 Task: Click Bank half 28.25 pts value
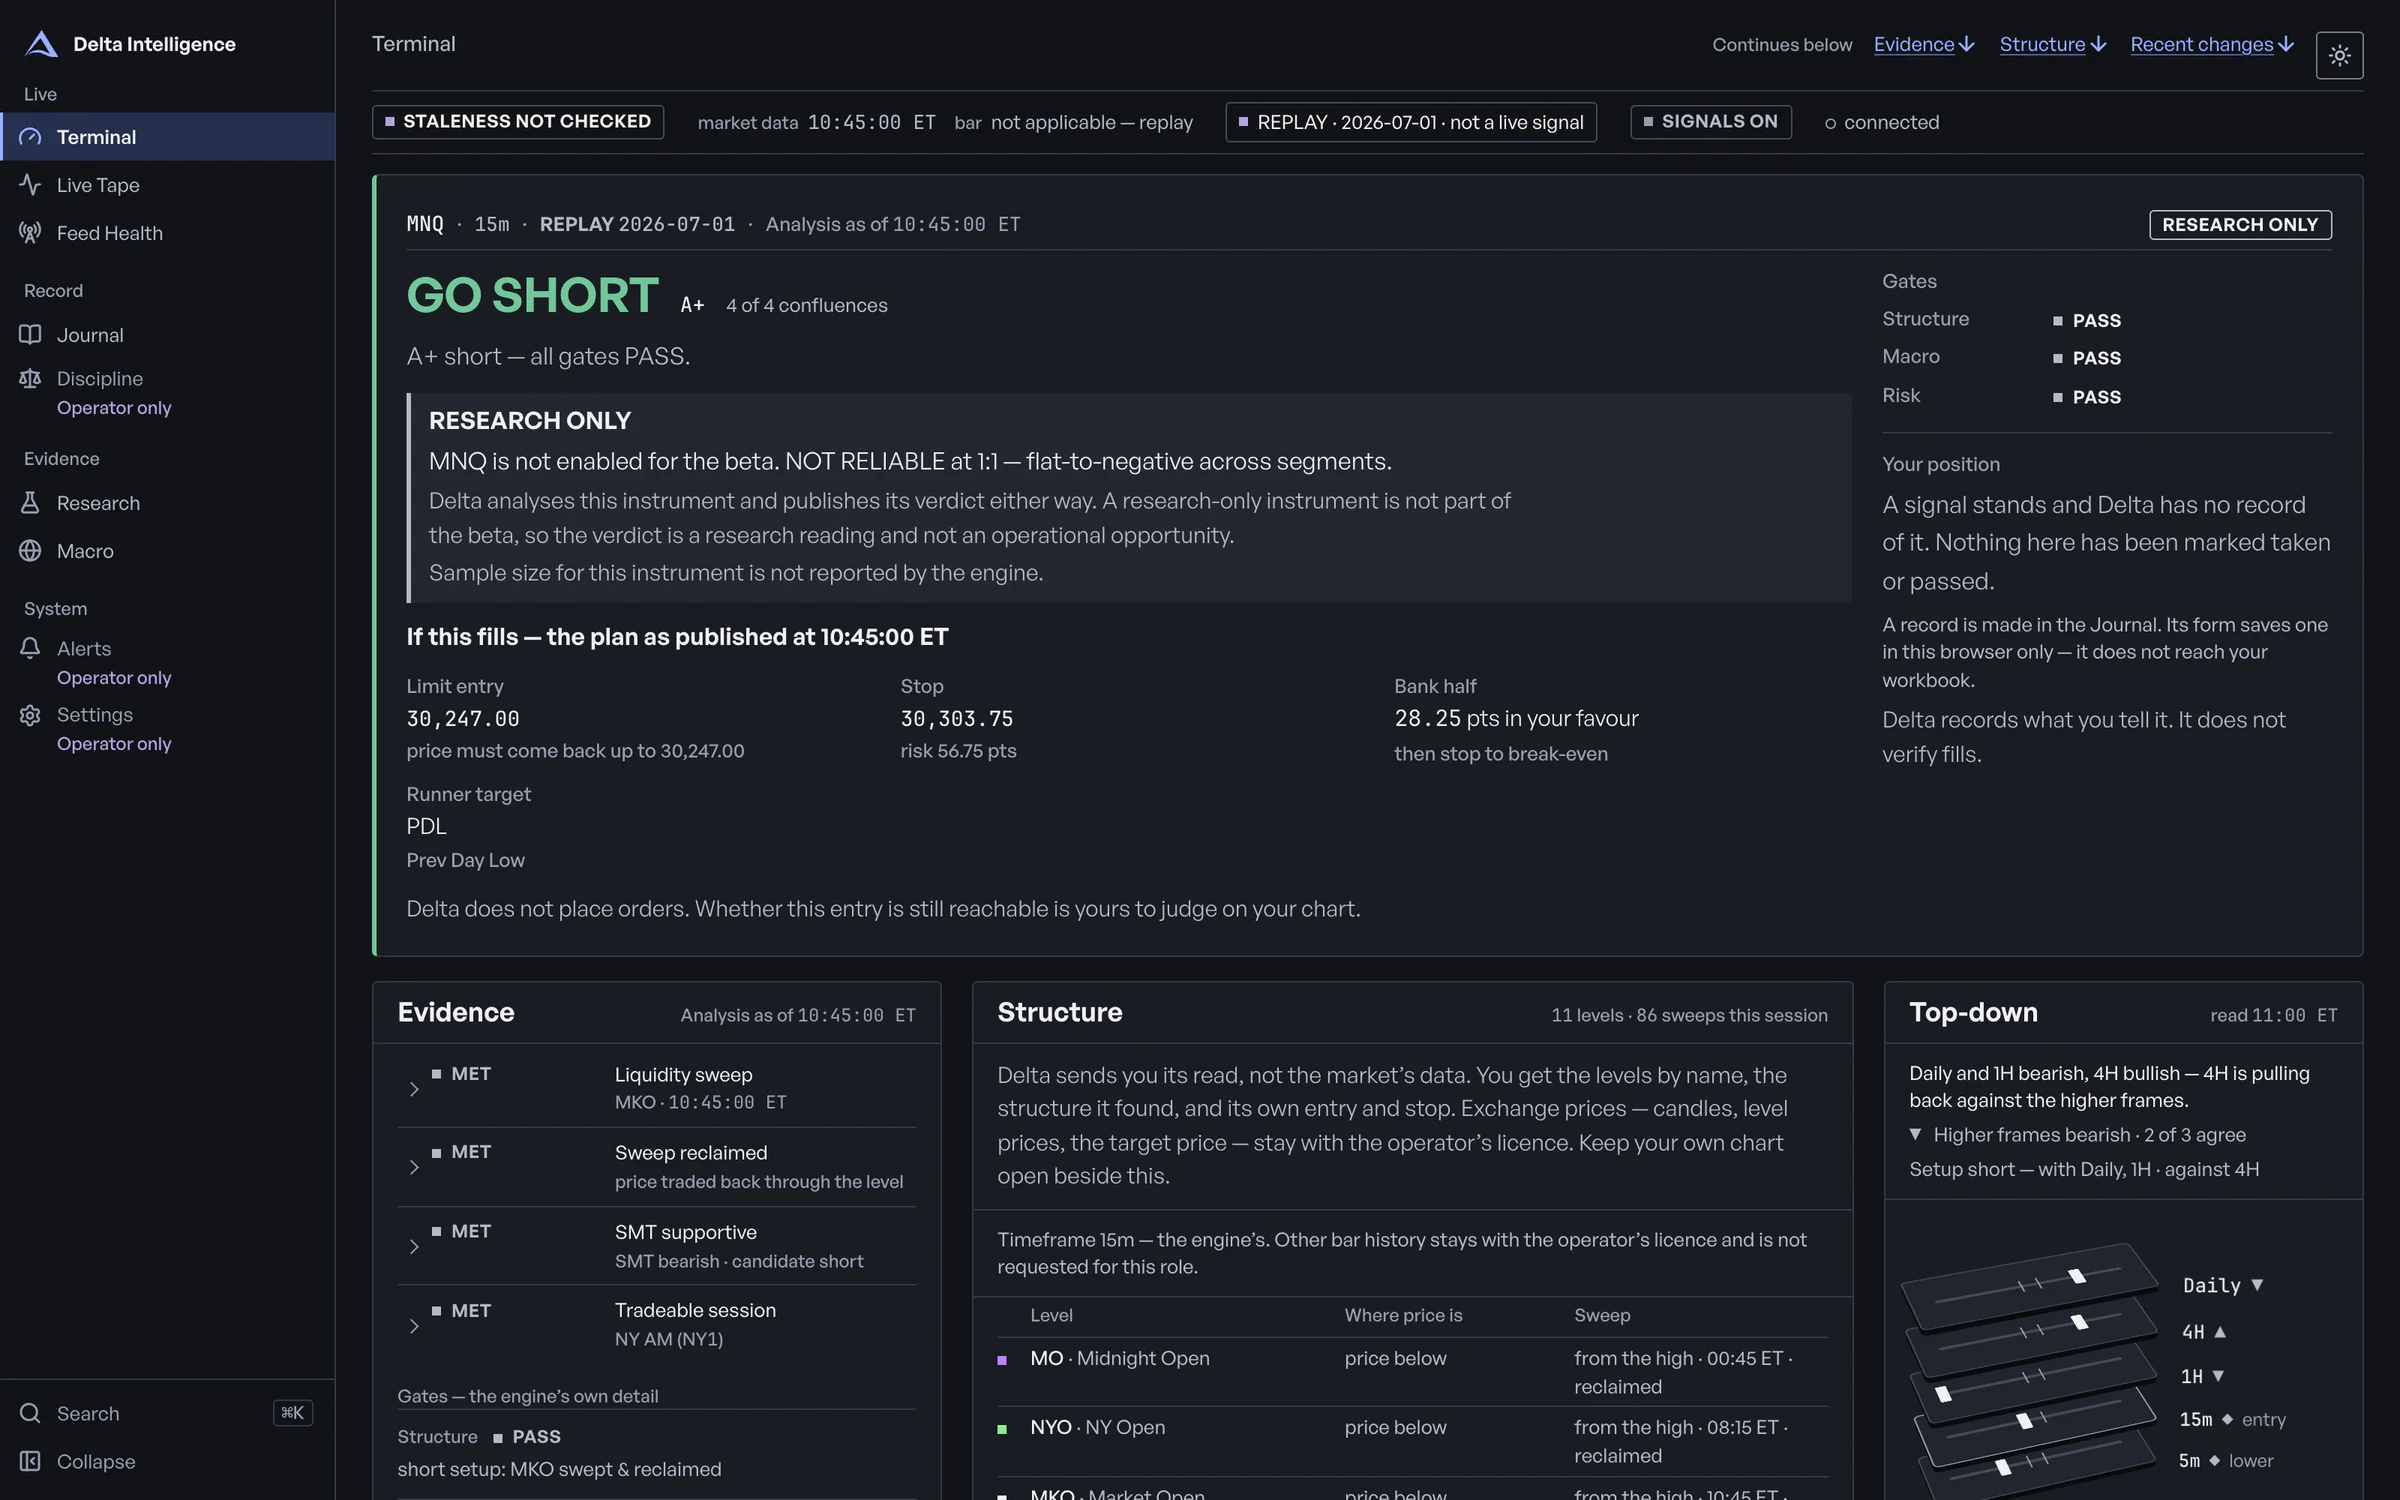pyautogui.click(x=1516, y=719)
